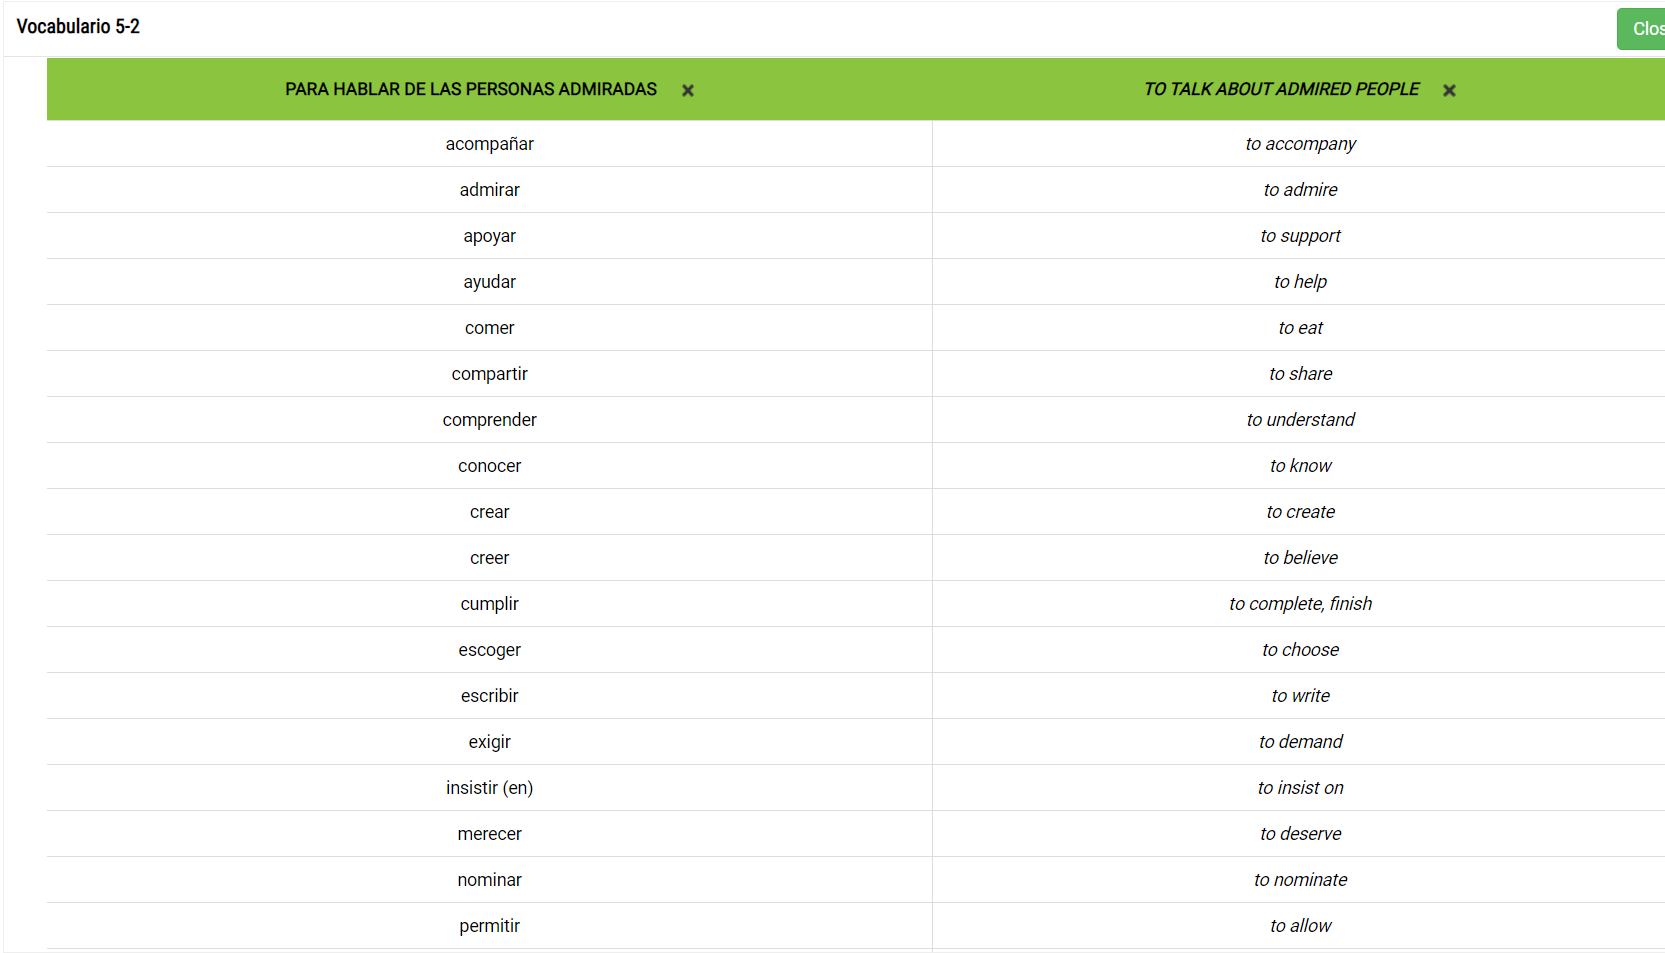The height and width of the screenshot is (953, 1665).
Task: Select the translation to admire
Action: (x=1301, y=190)
